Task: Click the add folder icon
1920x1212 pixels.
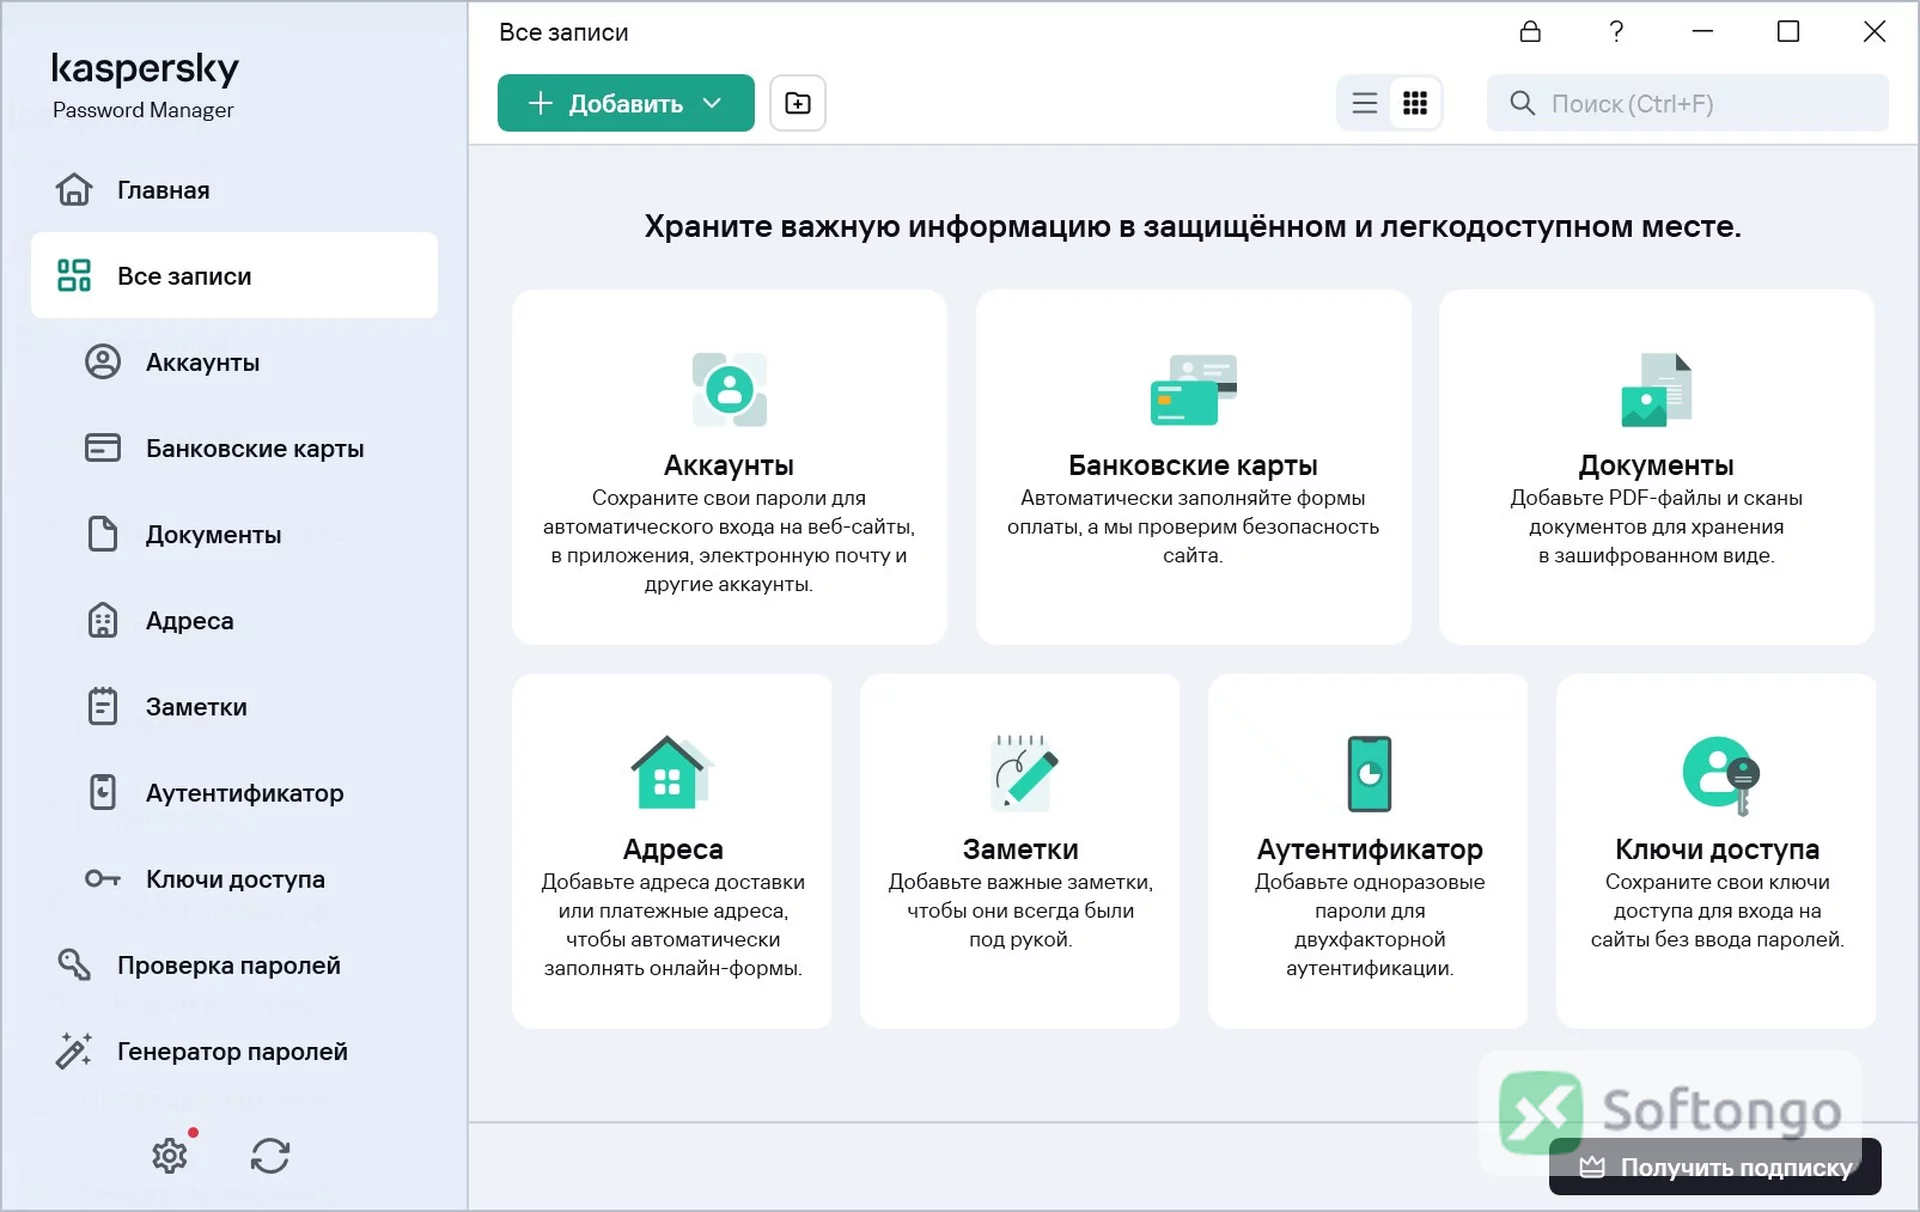Action: click(798, 103)
